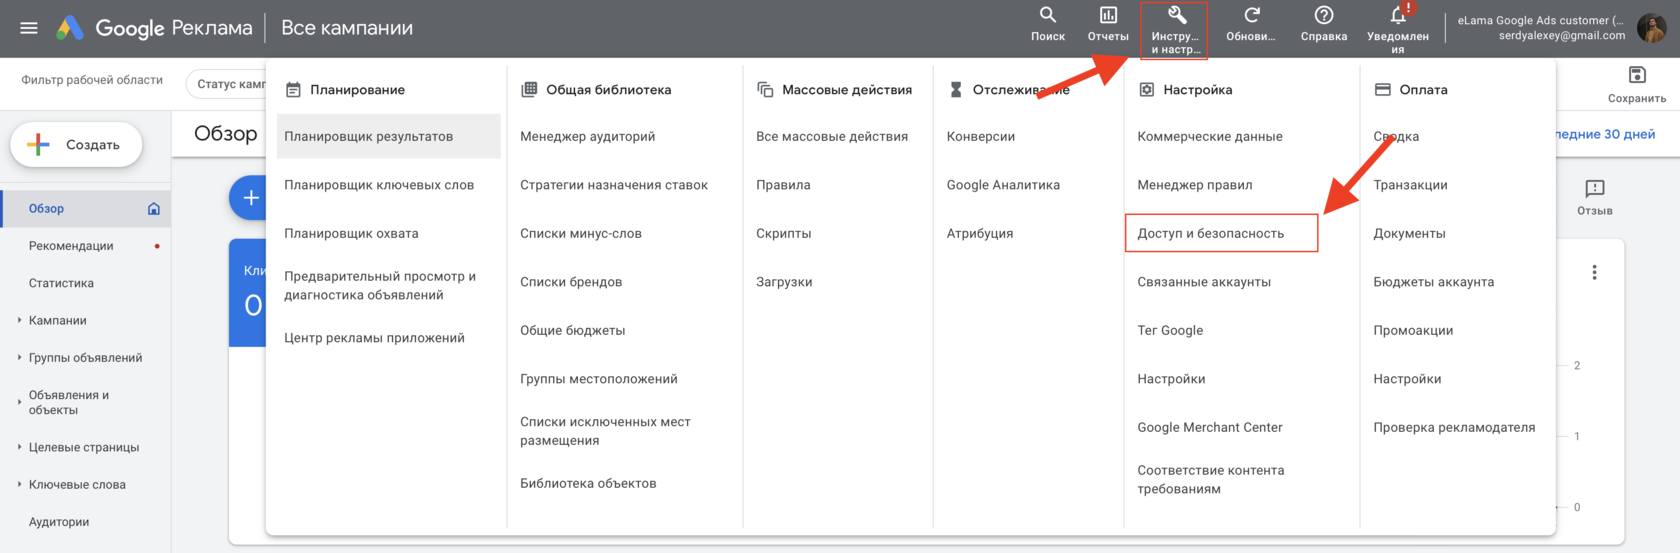Open Notifications bell icon

coord(1398,15)
